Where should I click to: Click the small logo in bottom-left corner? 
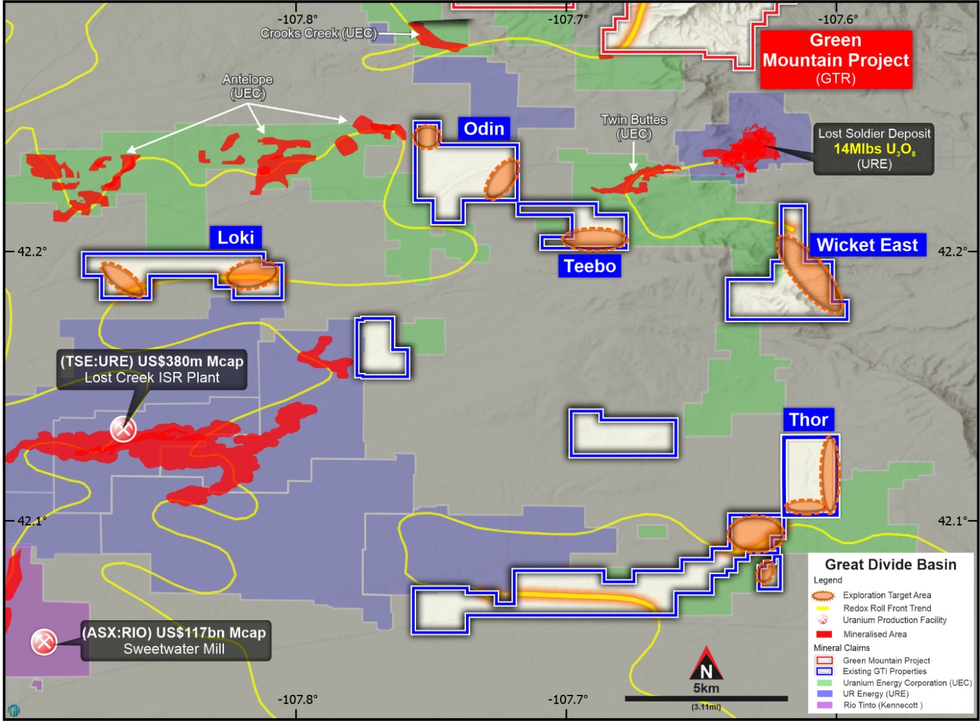[x=10, y=711]
